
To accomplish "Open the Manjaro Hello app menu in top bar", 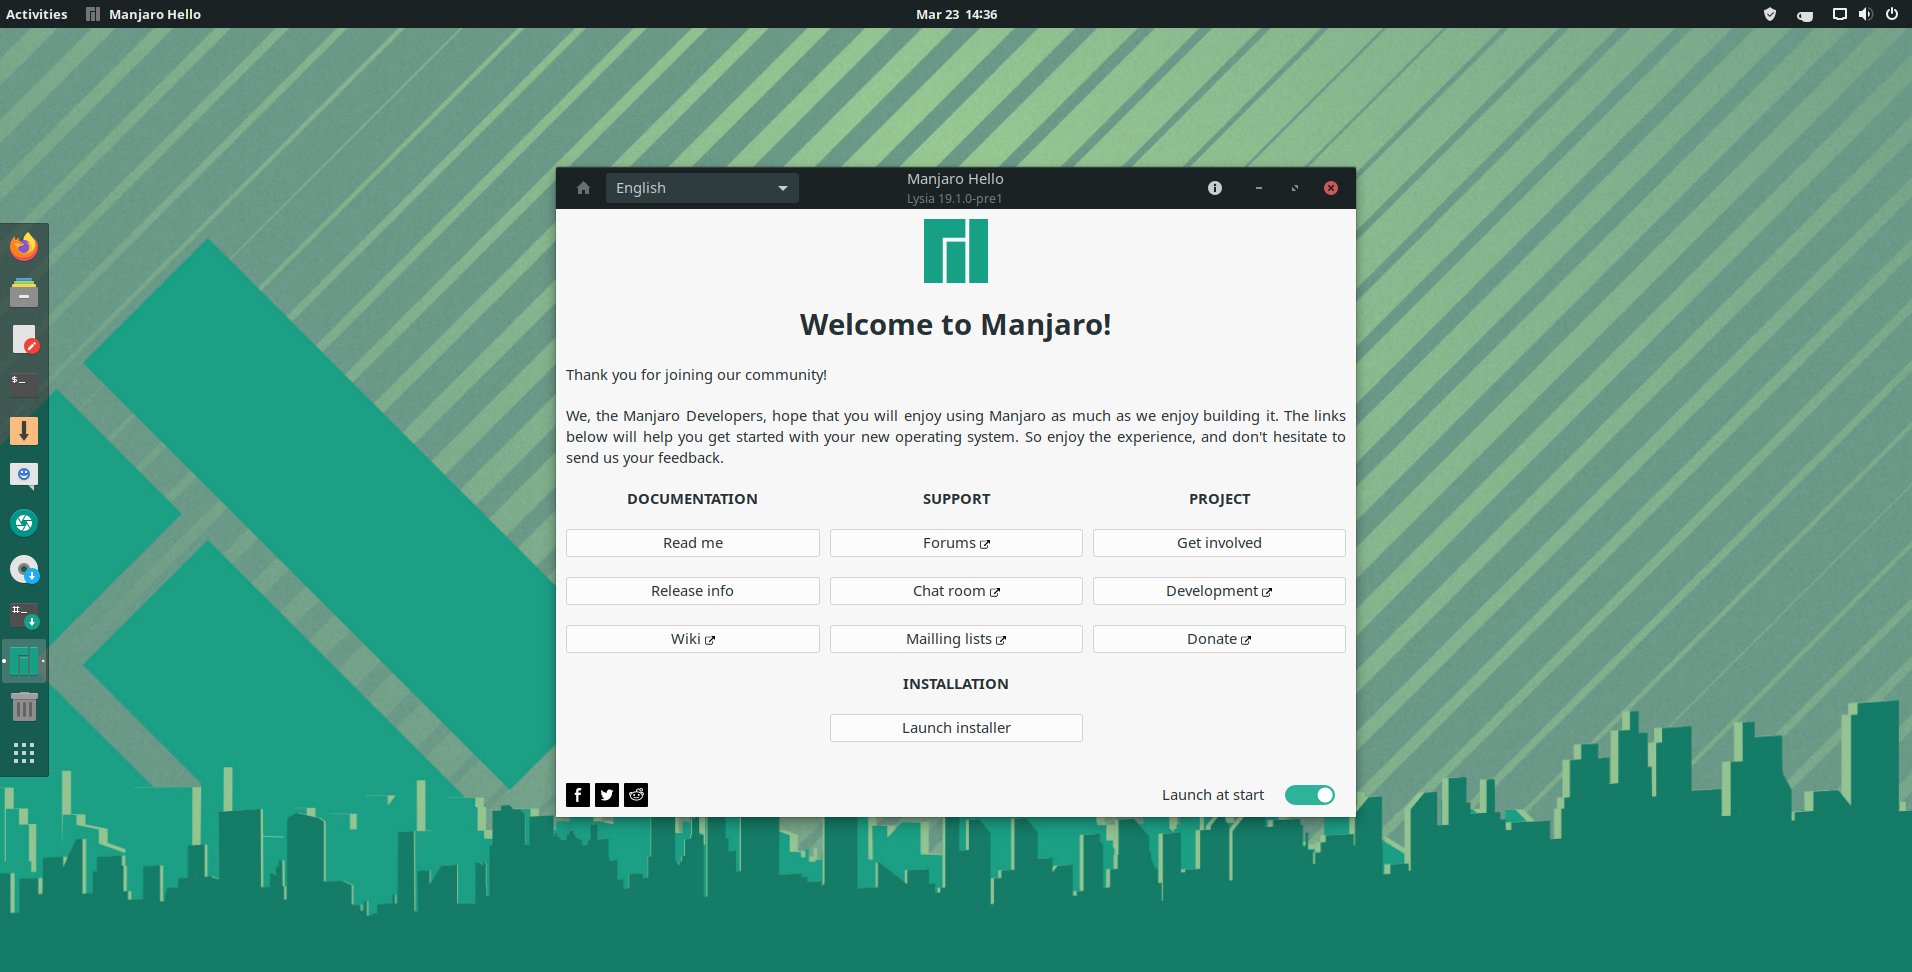I will 144,15.
